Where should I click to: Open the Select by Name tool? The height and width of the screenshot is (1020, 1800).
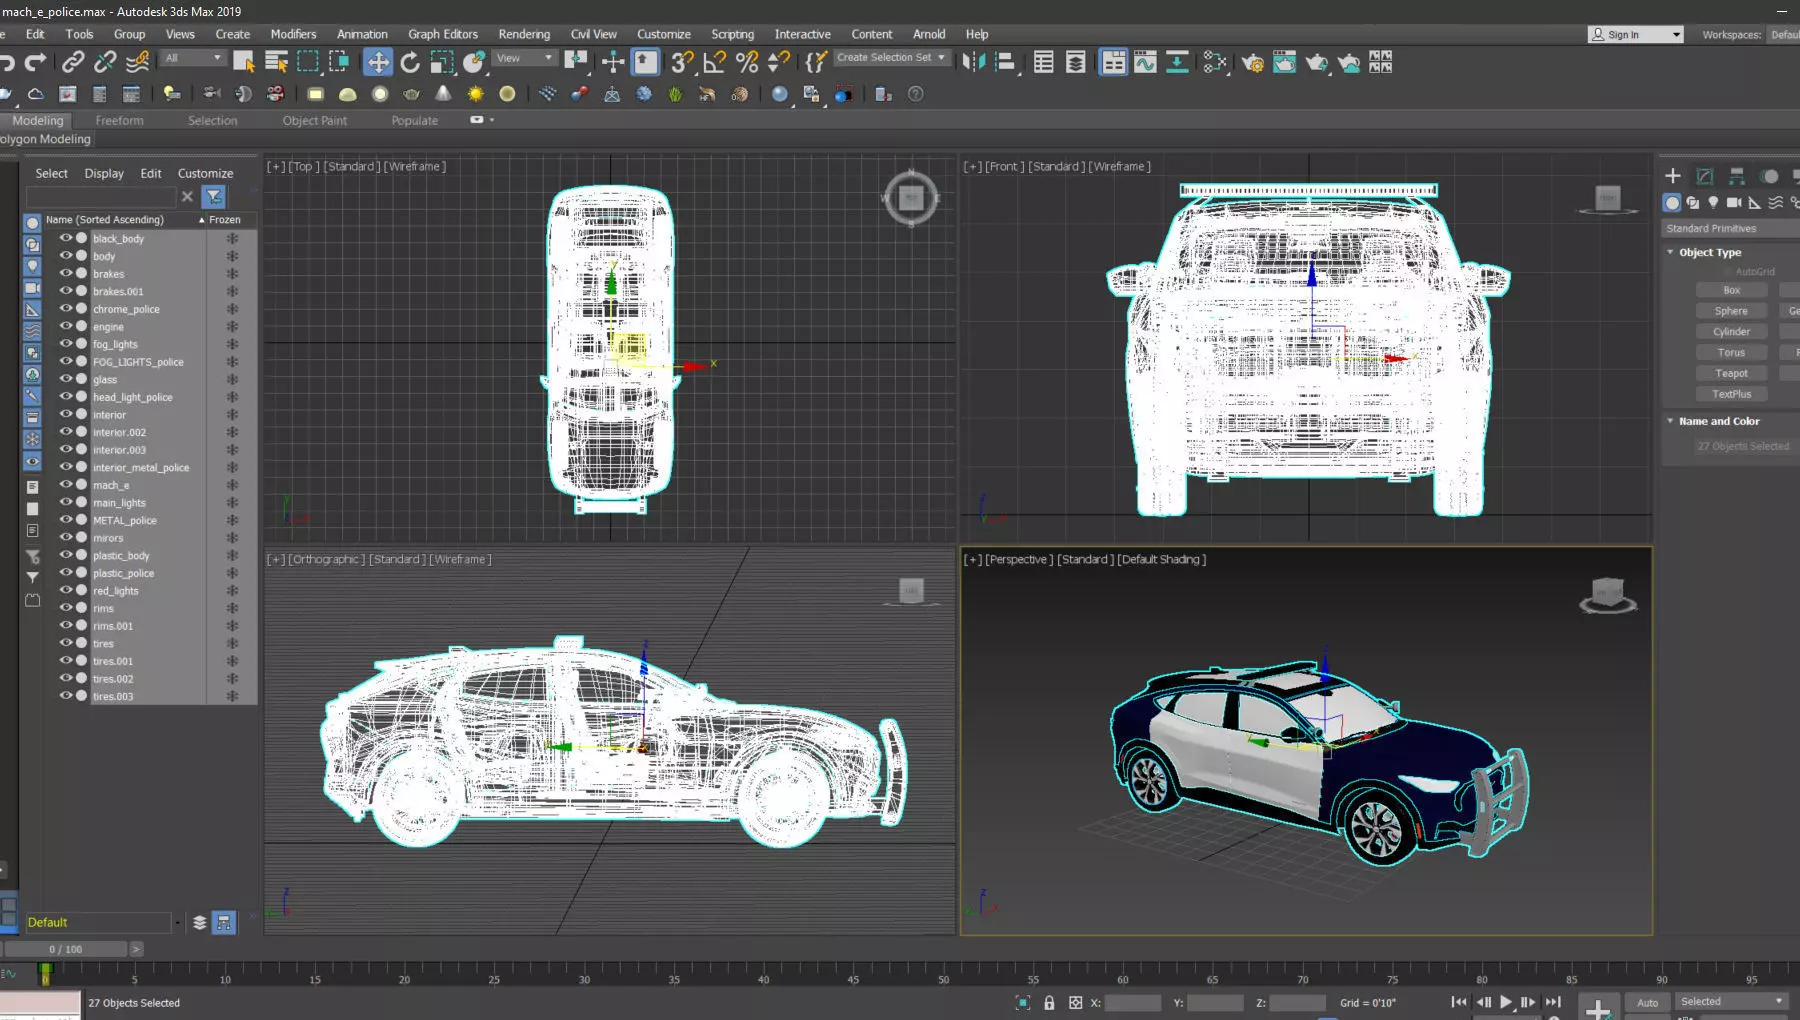pos(276,63)
